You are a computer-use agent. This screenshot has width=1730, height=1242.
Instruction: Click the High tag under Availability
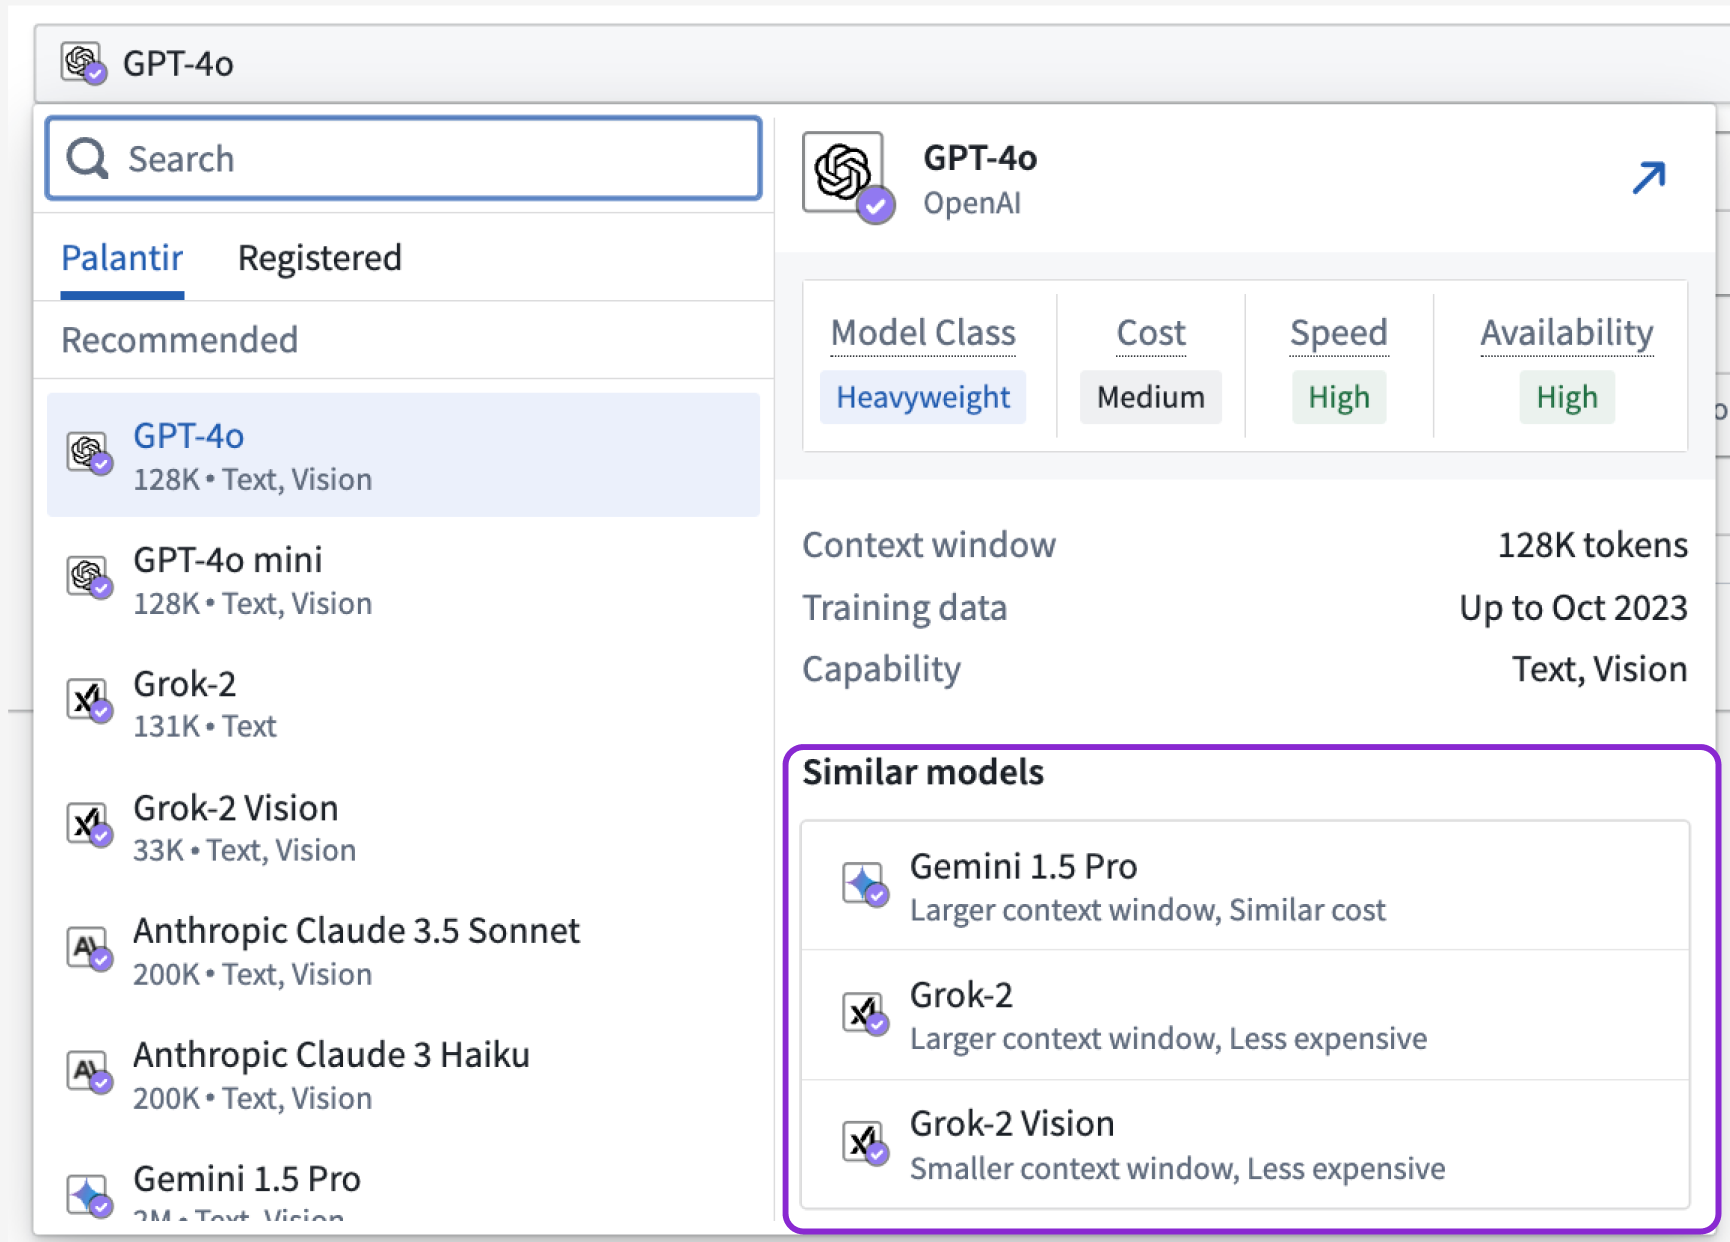pos(1567,397)
